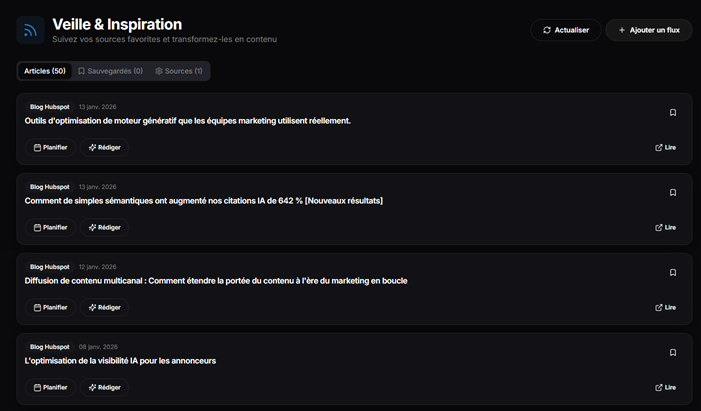Bookmark the 'Outils d'optimisation de moteur génératif' article
The height and width of the screenshot is (411, 701).
pyautogui.click(x=672, y=113)
